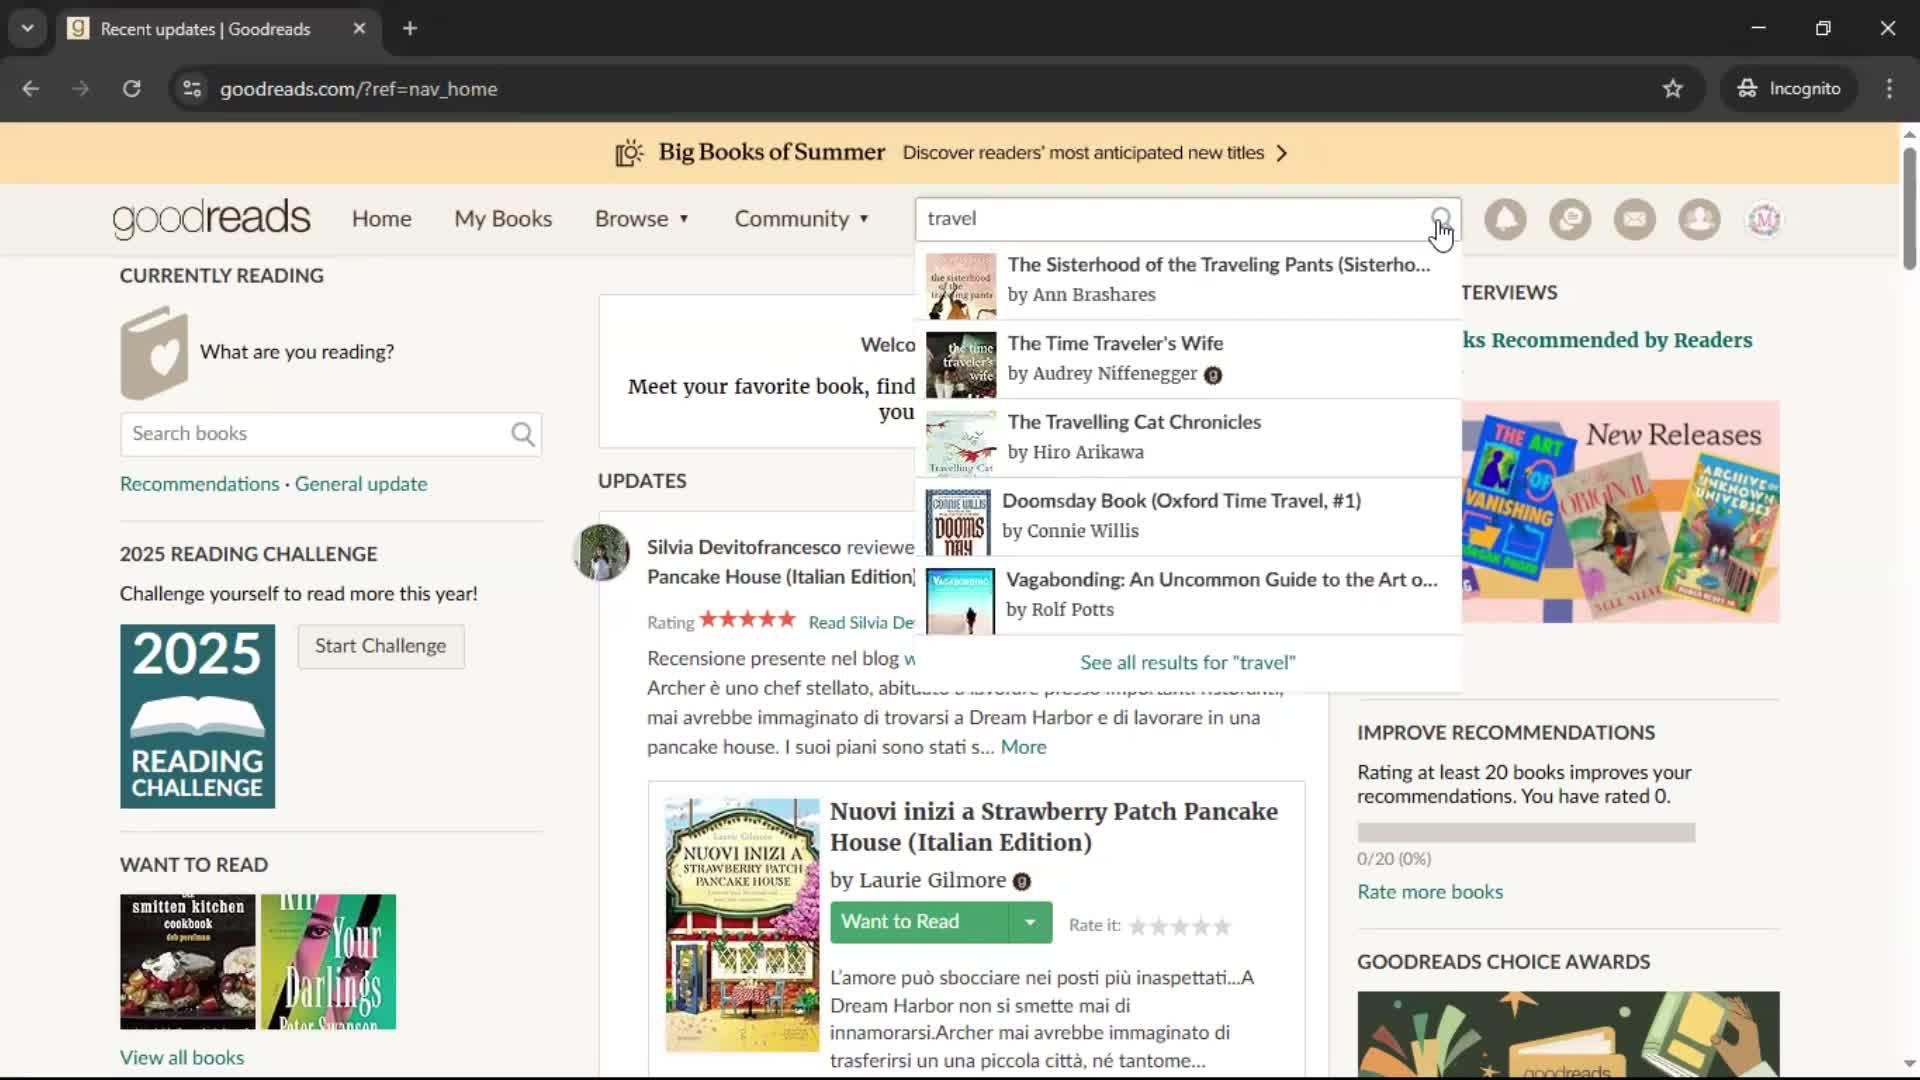Screen dimensions: 1920x1080
Task: Select the Vagabonding suggestion
Action: click(x=1188, y=596)
